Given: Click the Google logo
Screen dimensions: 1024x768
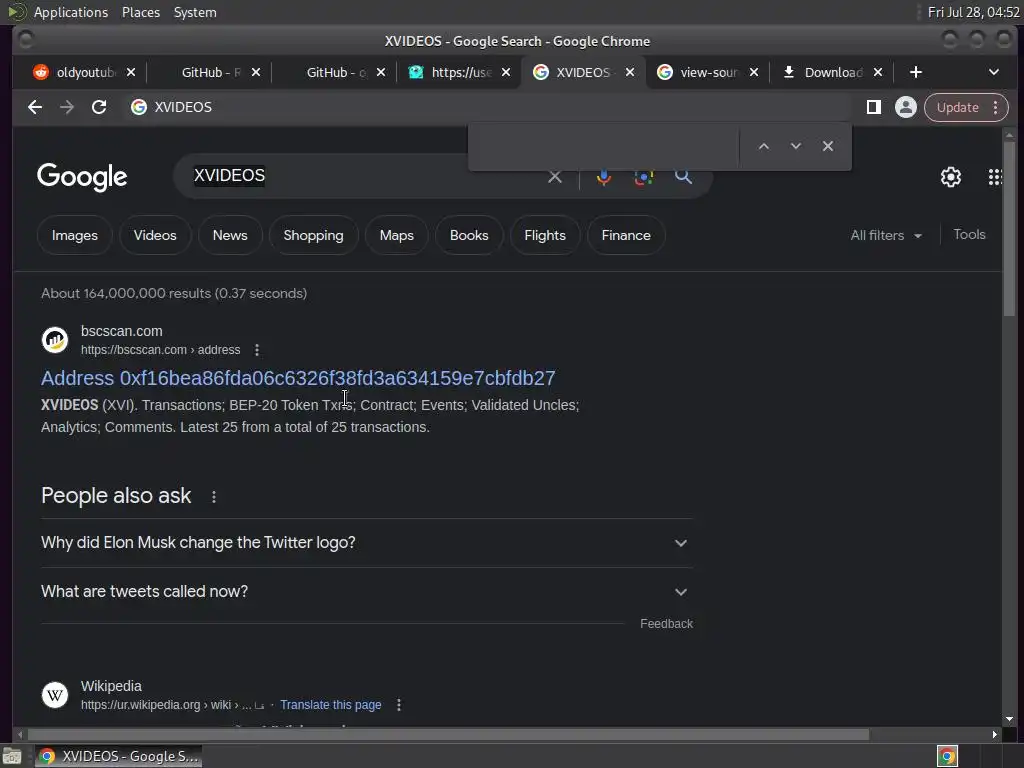Looking at the screenshot, I should pyautogui.click(x=82, y=177).
